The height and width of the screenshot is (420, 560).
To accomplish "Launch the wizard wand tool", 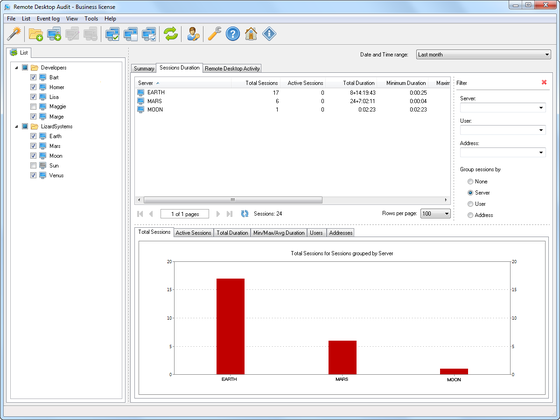I will [x=14, y=34].
